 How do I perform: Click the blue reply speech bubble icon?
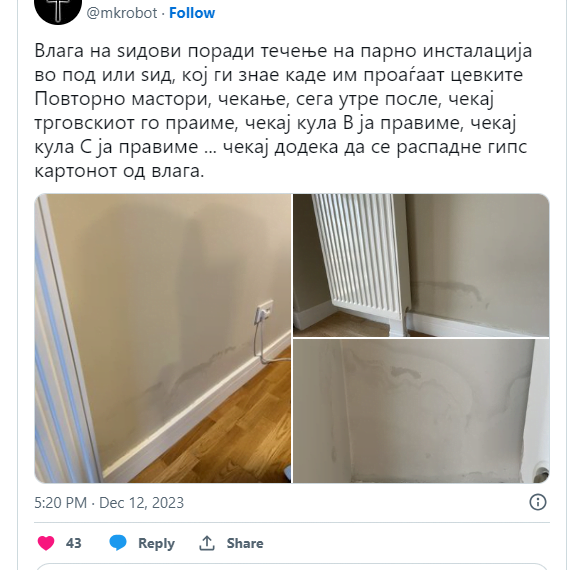(x=118, y=543)
